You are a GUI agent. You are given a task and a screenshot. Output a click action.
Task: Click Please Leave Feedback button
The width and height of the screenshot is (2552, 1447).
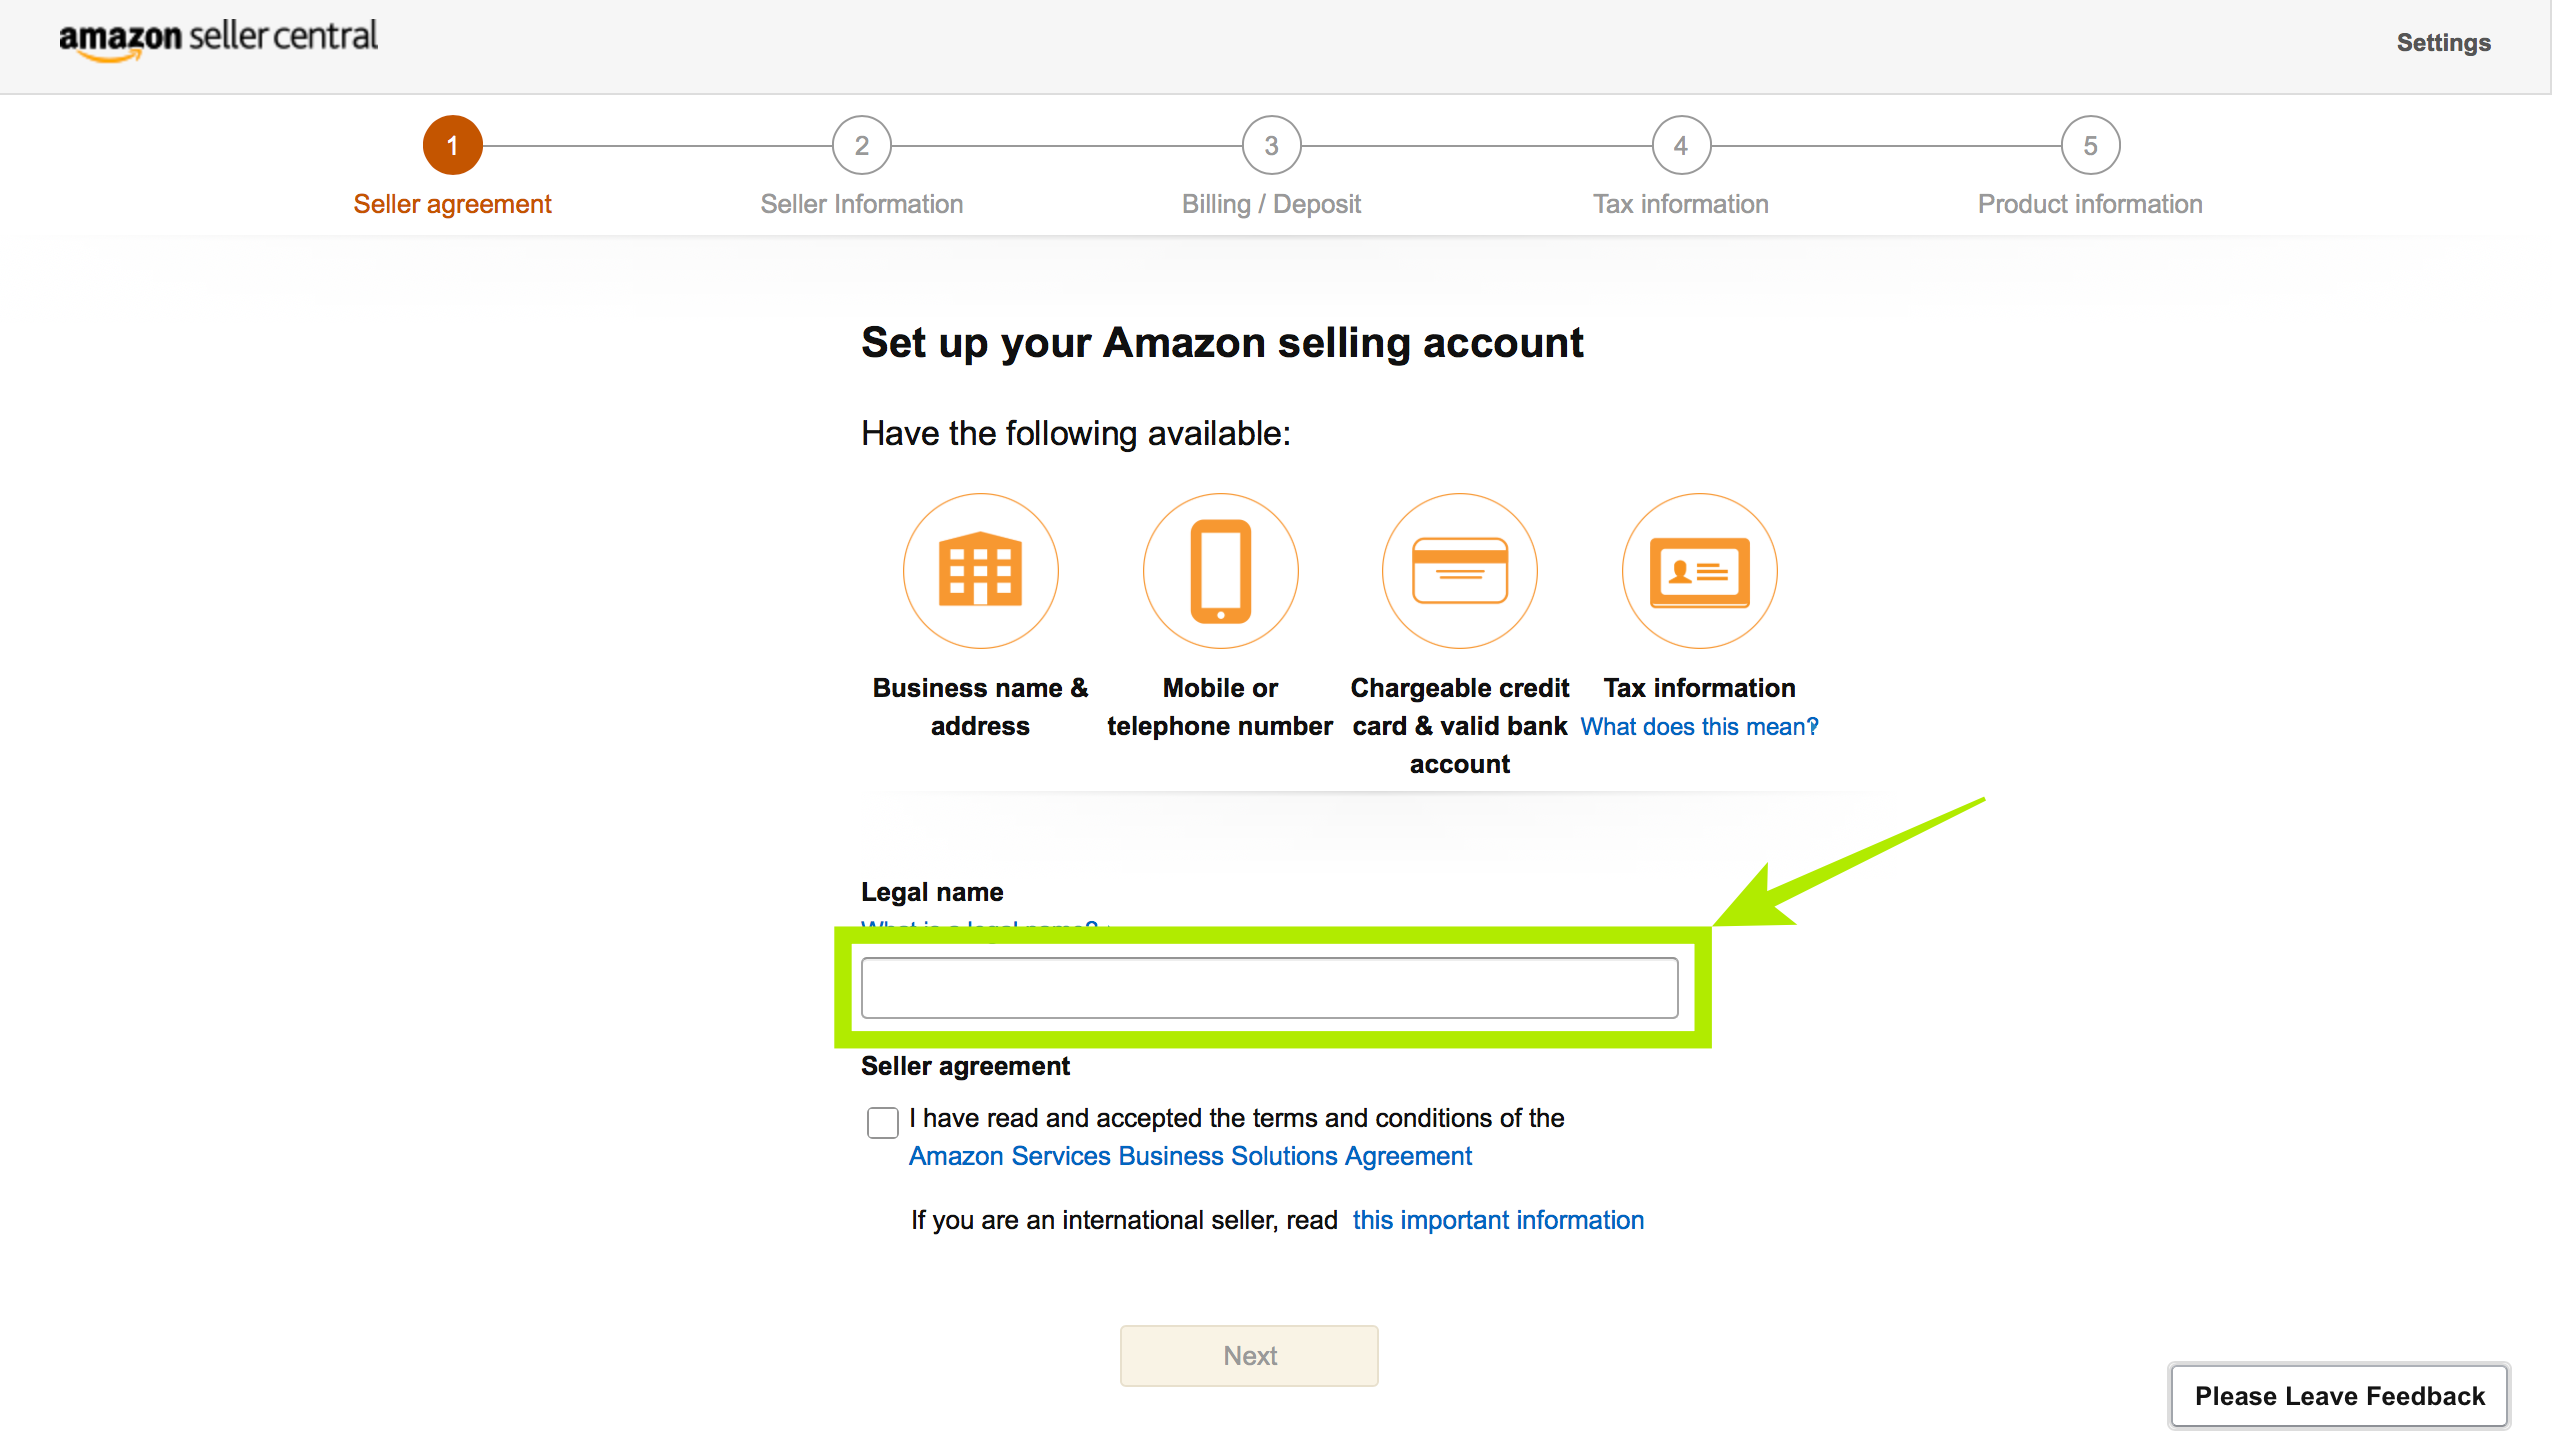tap(2339, 1396)
